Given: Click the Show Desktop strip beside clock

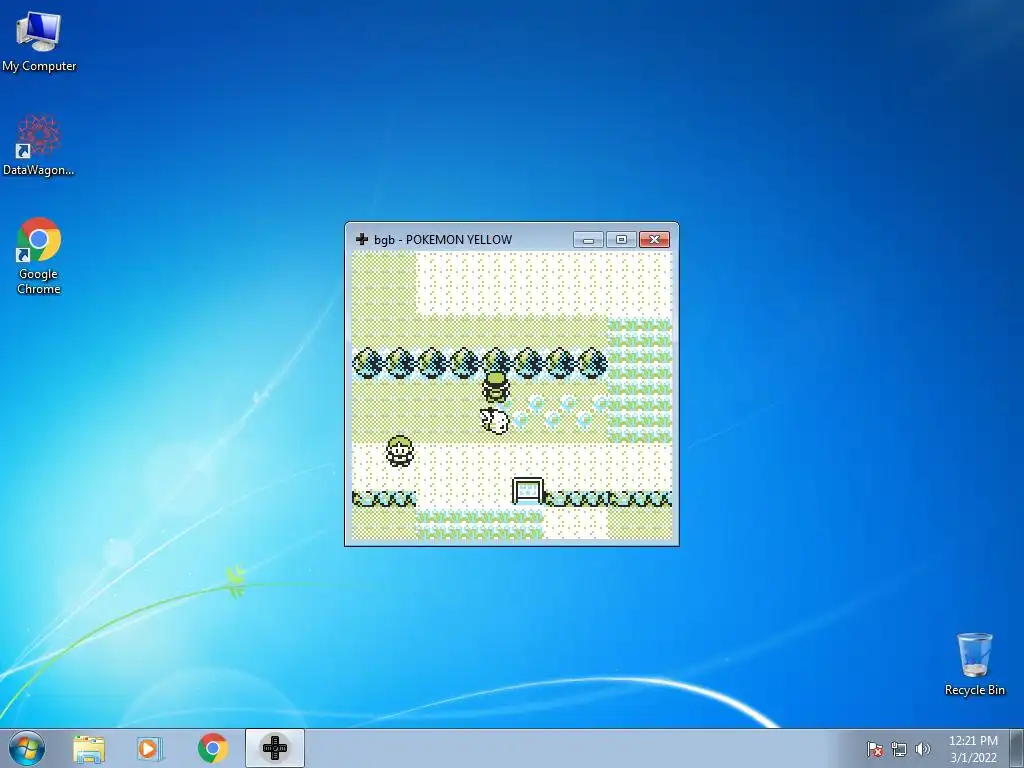Looking at the screenshot, I should coord(1017,748).
